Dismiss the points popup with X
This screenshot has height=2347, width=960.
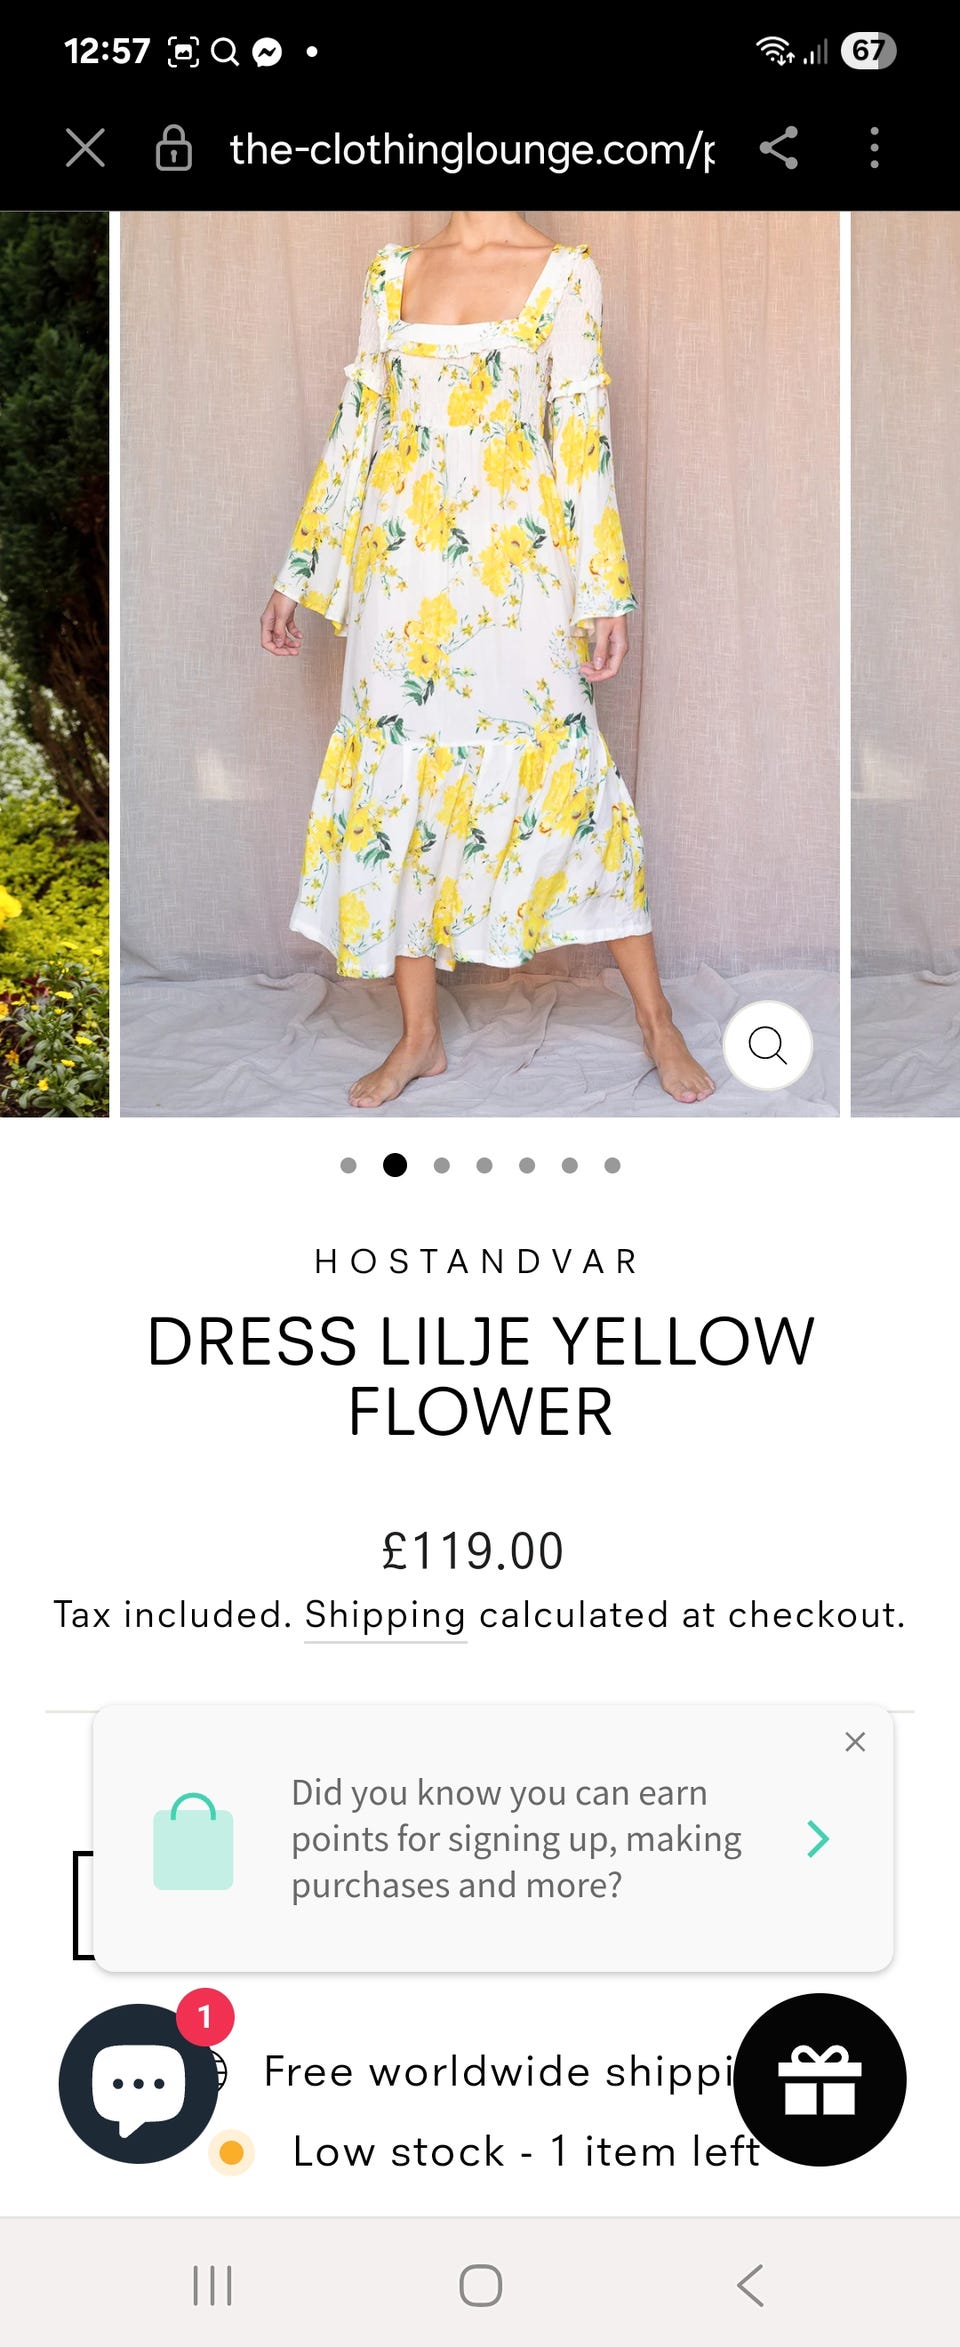(855, 1742)
